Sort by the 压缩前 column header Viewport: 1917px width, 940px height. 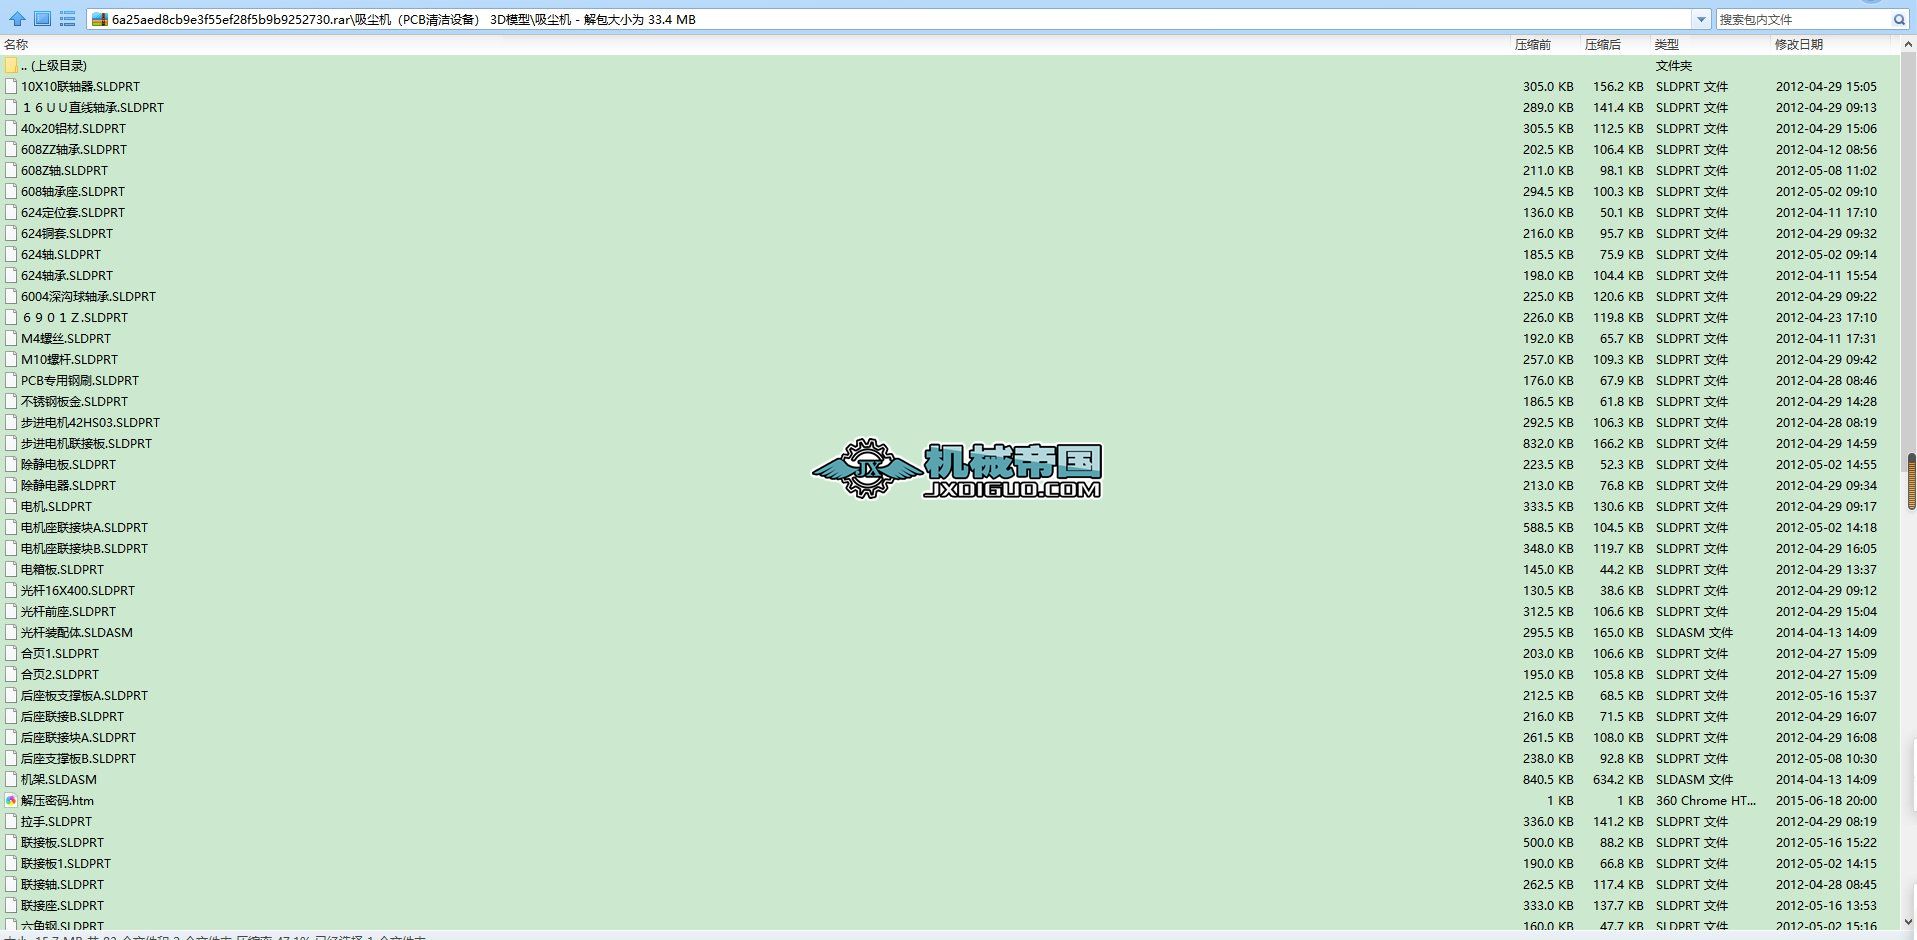pos(1533,44)
